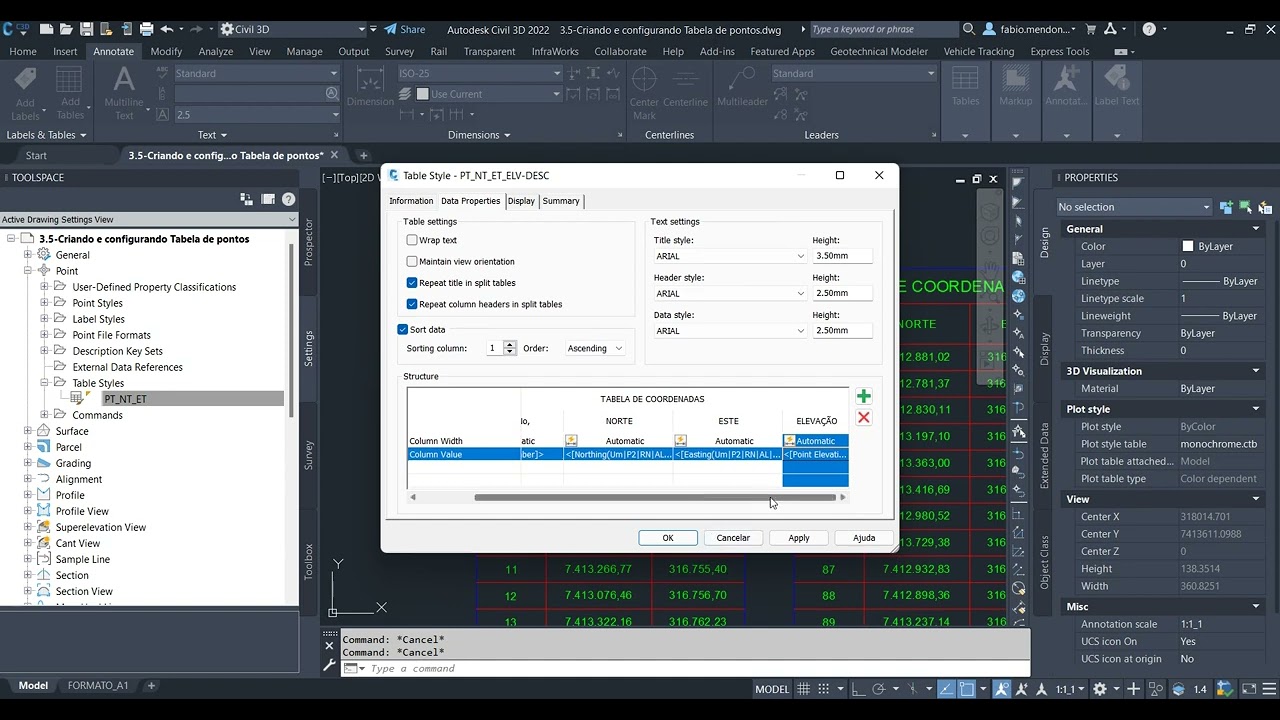Screen dimensions: 1280x720
Task: Toggle ortho mode icon in status bar
Action: 857,689
